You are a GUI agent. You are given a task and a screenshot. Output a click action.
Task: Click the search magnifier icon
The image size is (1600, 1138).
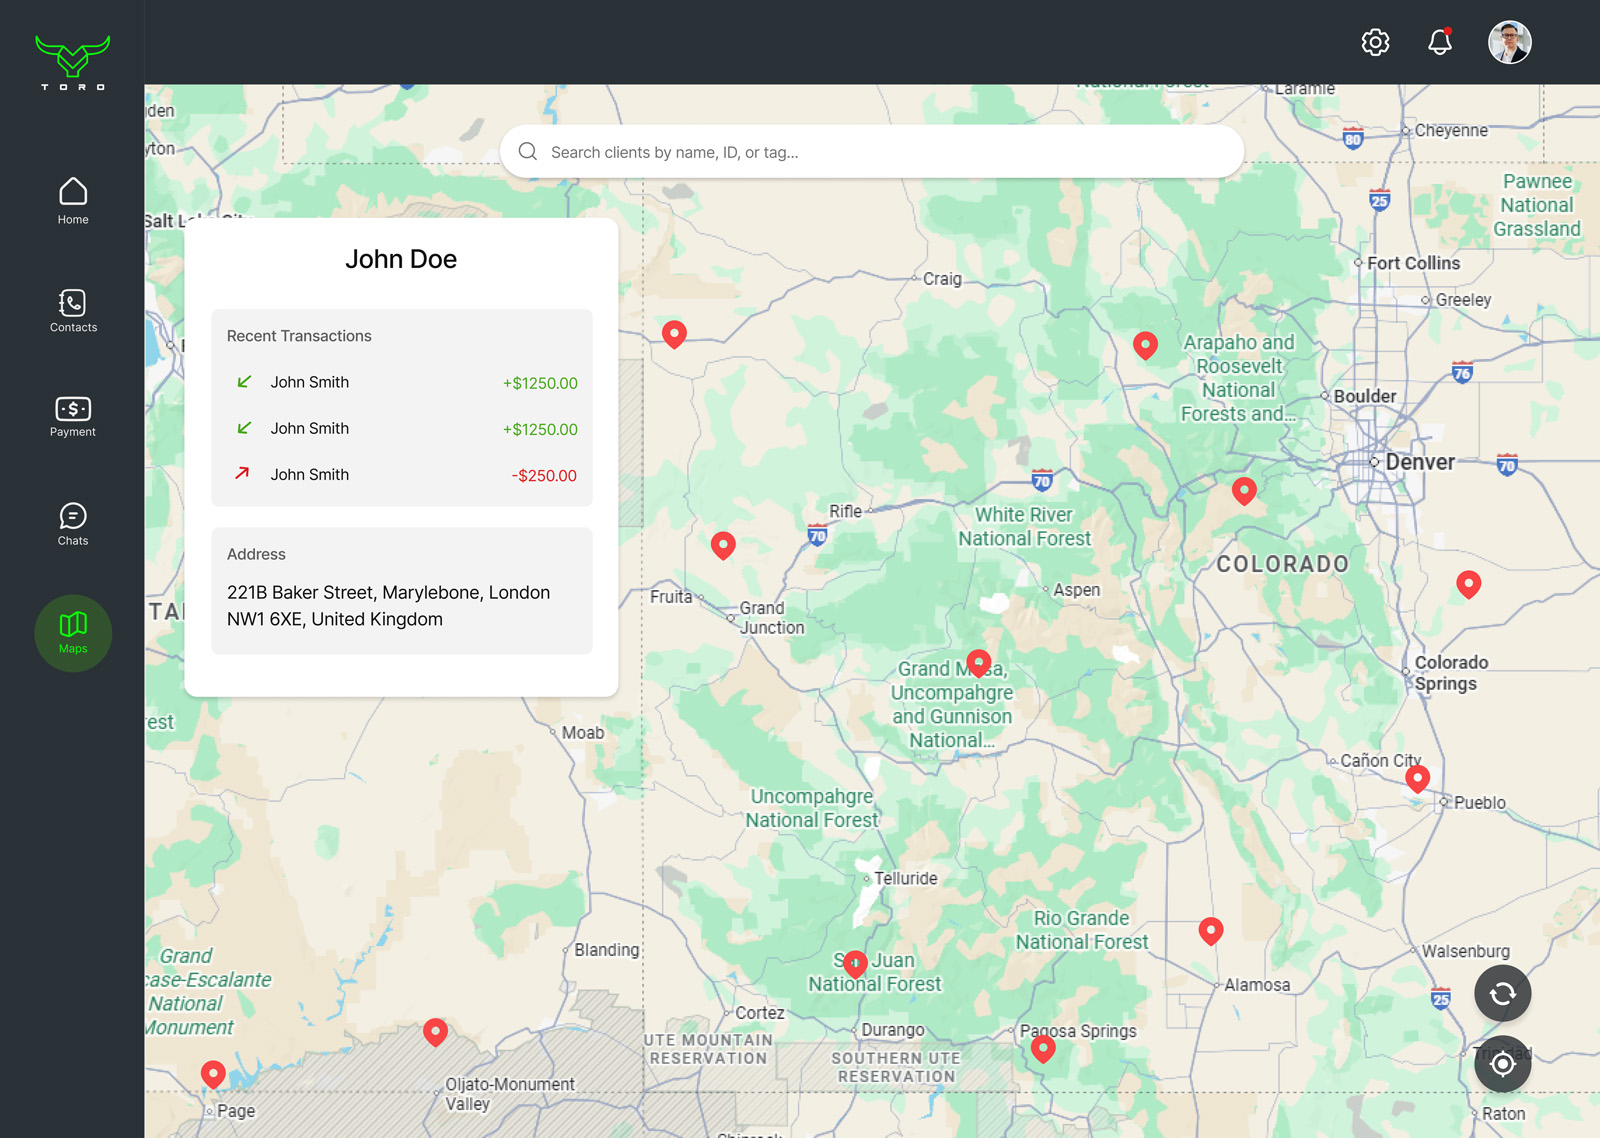(x=528, y=152)
